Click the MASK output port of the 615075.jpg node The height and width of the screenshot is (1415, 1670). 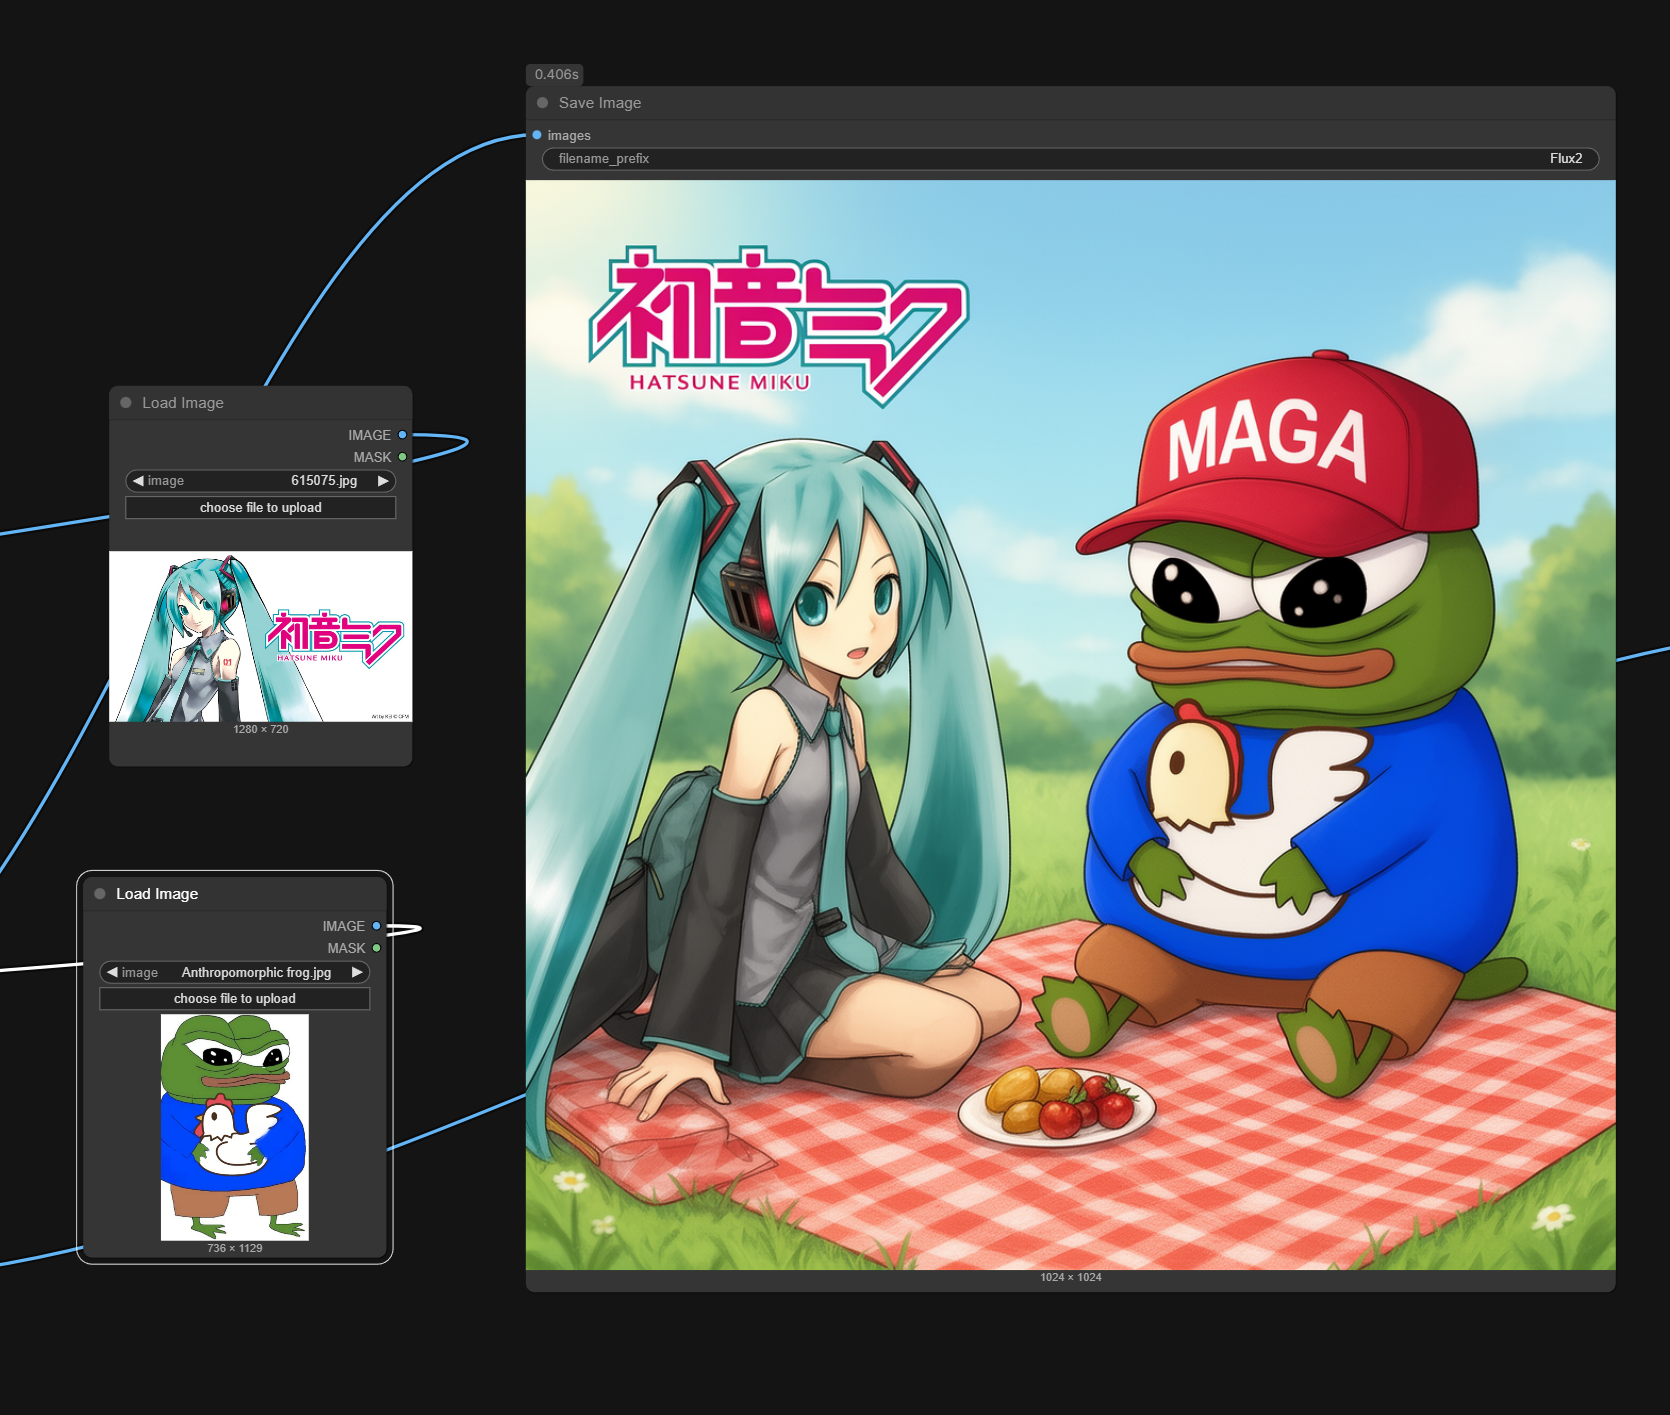[x=402, y=457]
